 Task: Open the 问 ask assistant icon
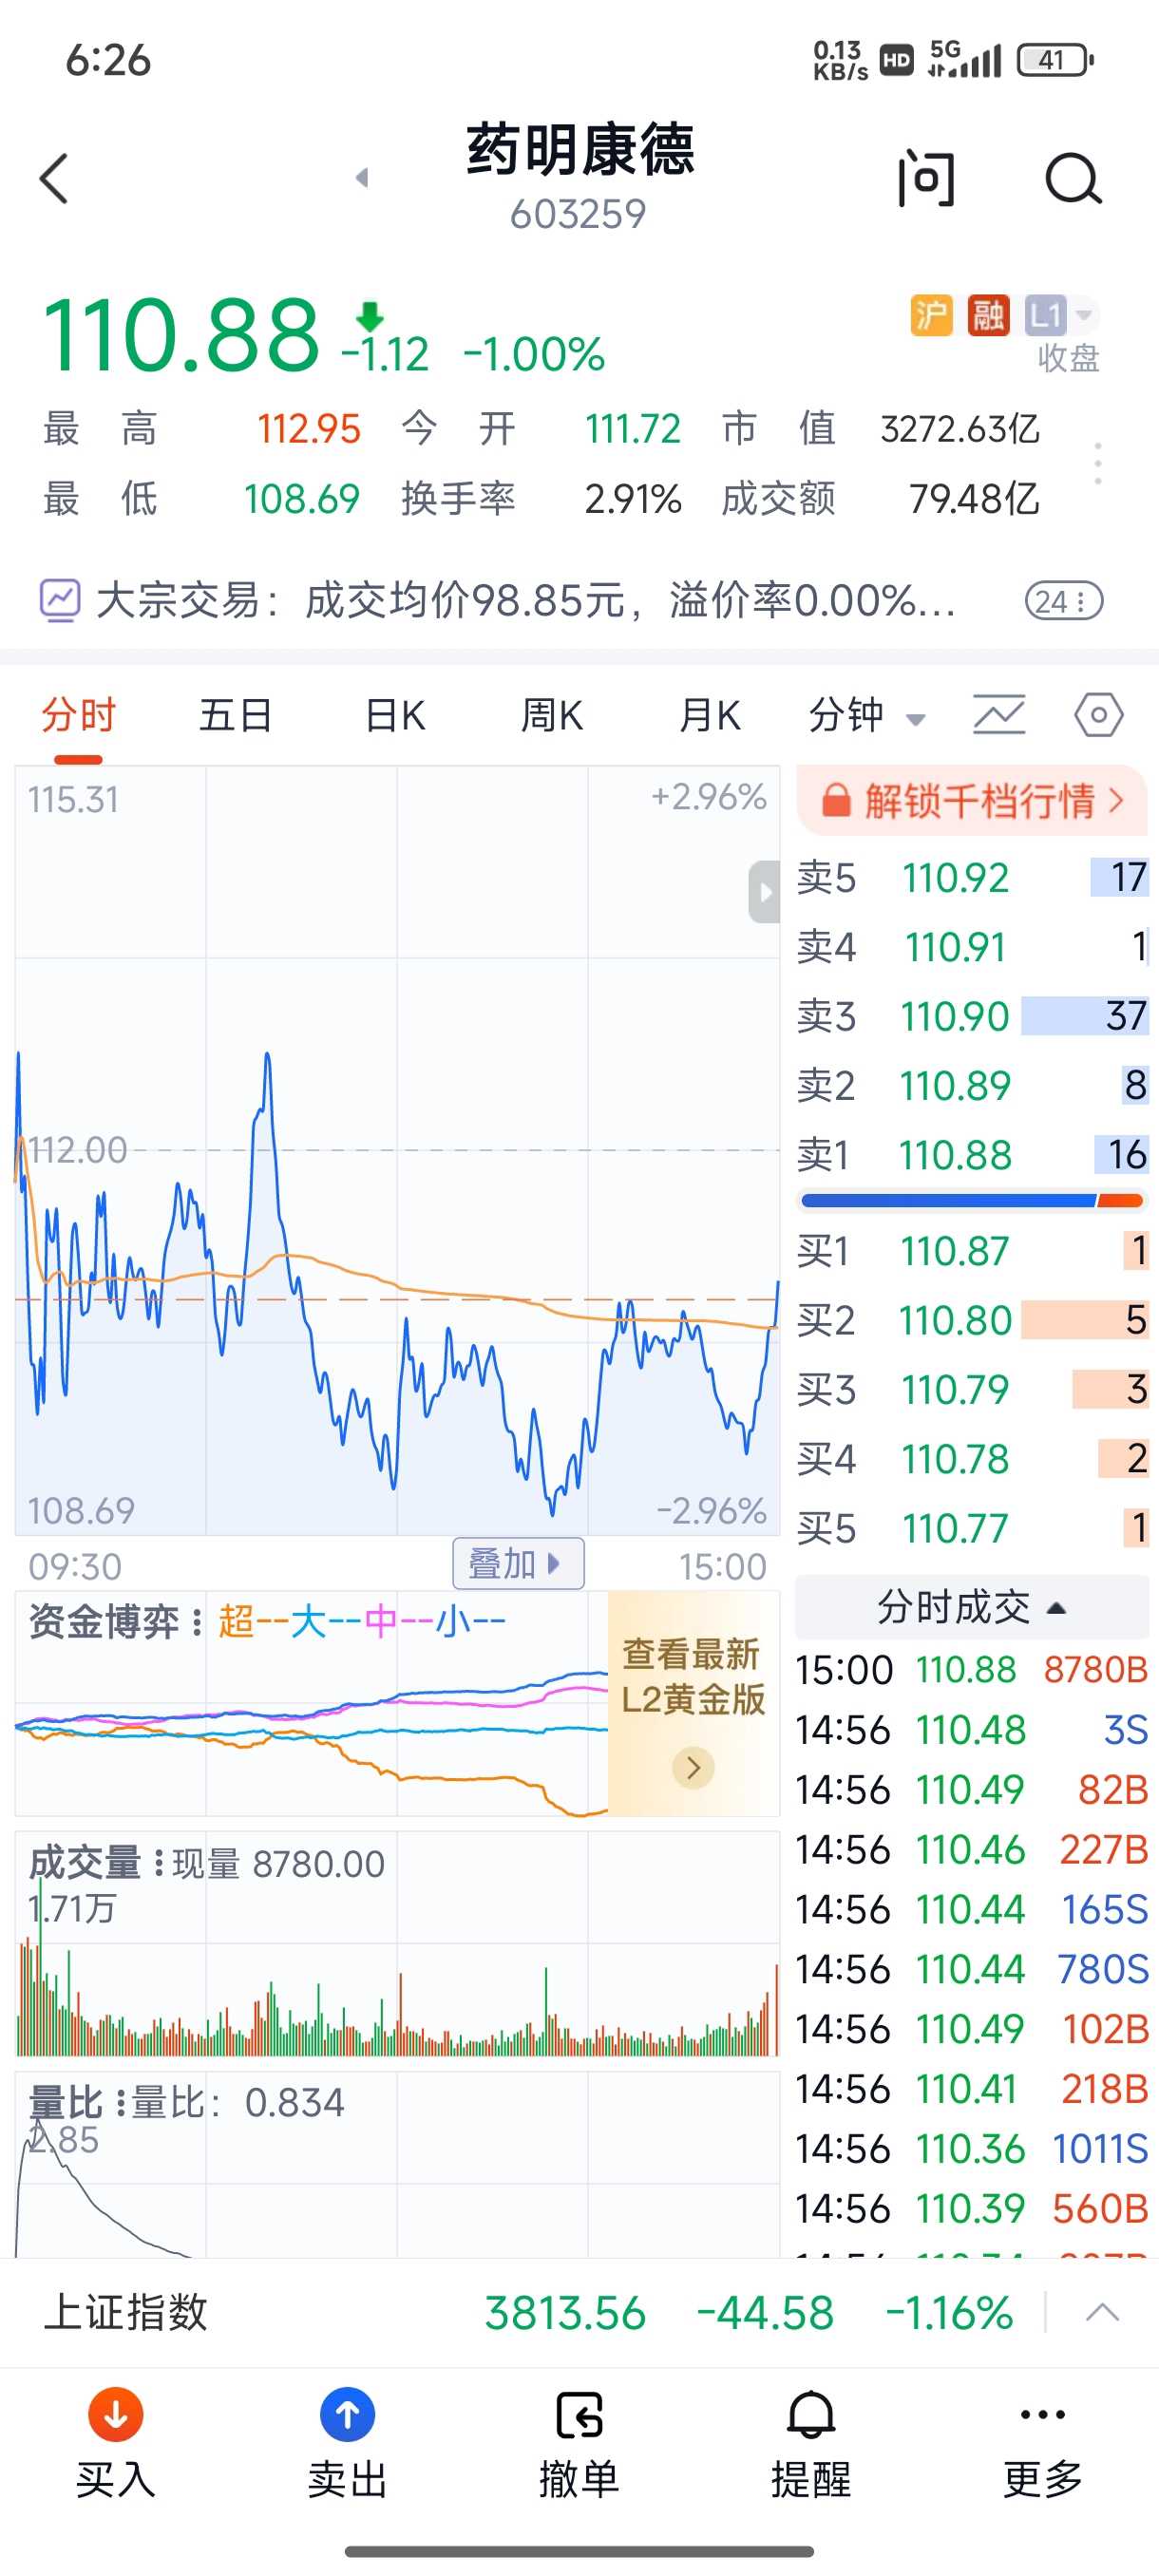click(x=926, y=179)
